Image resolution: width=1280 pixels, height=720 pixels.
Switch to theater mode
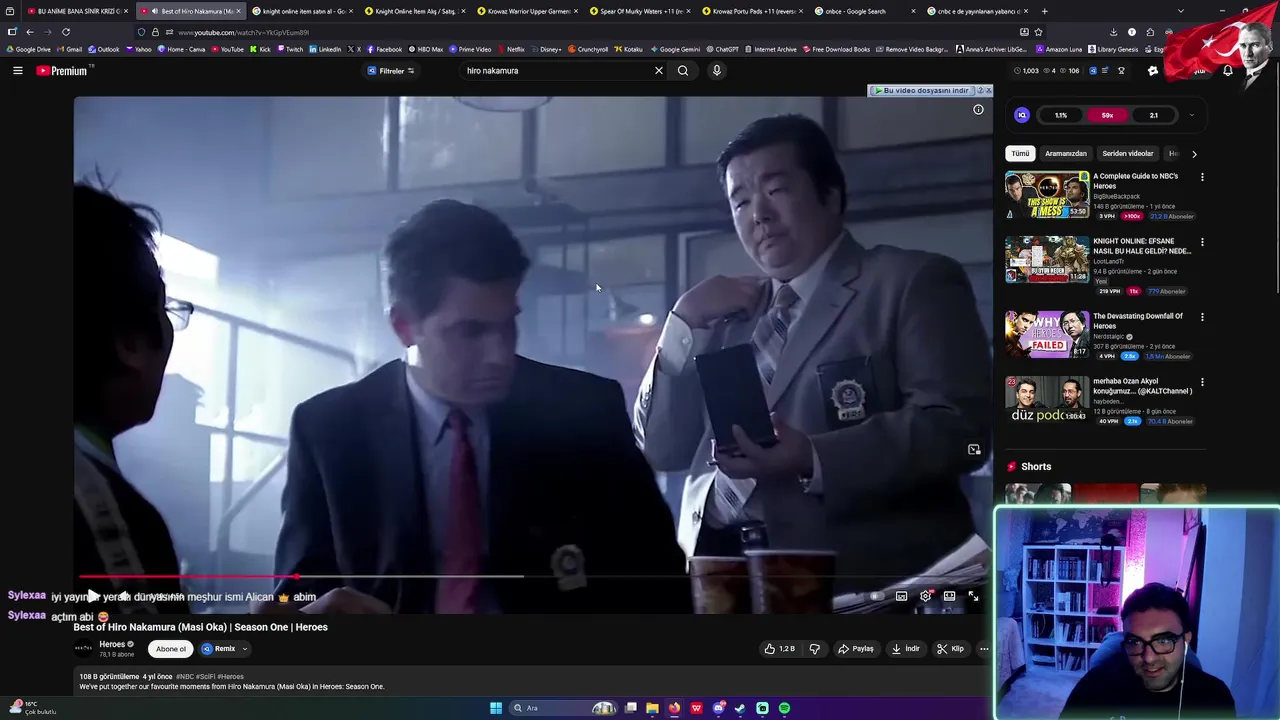point(949,596)
